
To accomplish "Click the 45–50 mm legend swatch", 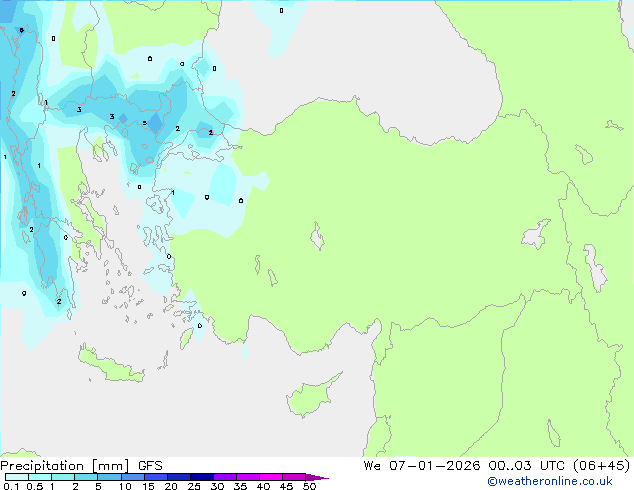I will pyautogui.click(x=294, y=477).
